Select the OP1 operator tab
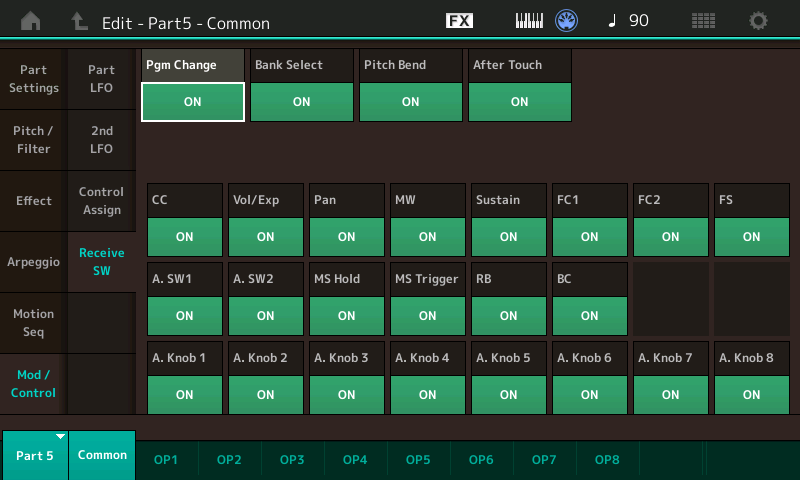 click(x=166, y=459)
